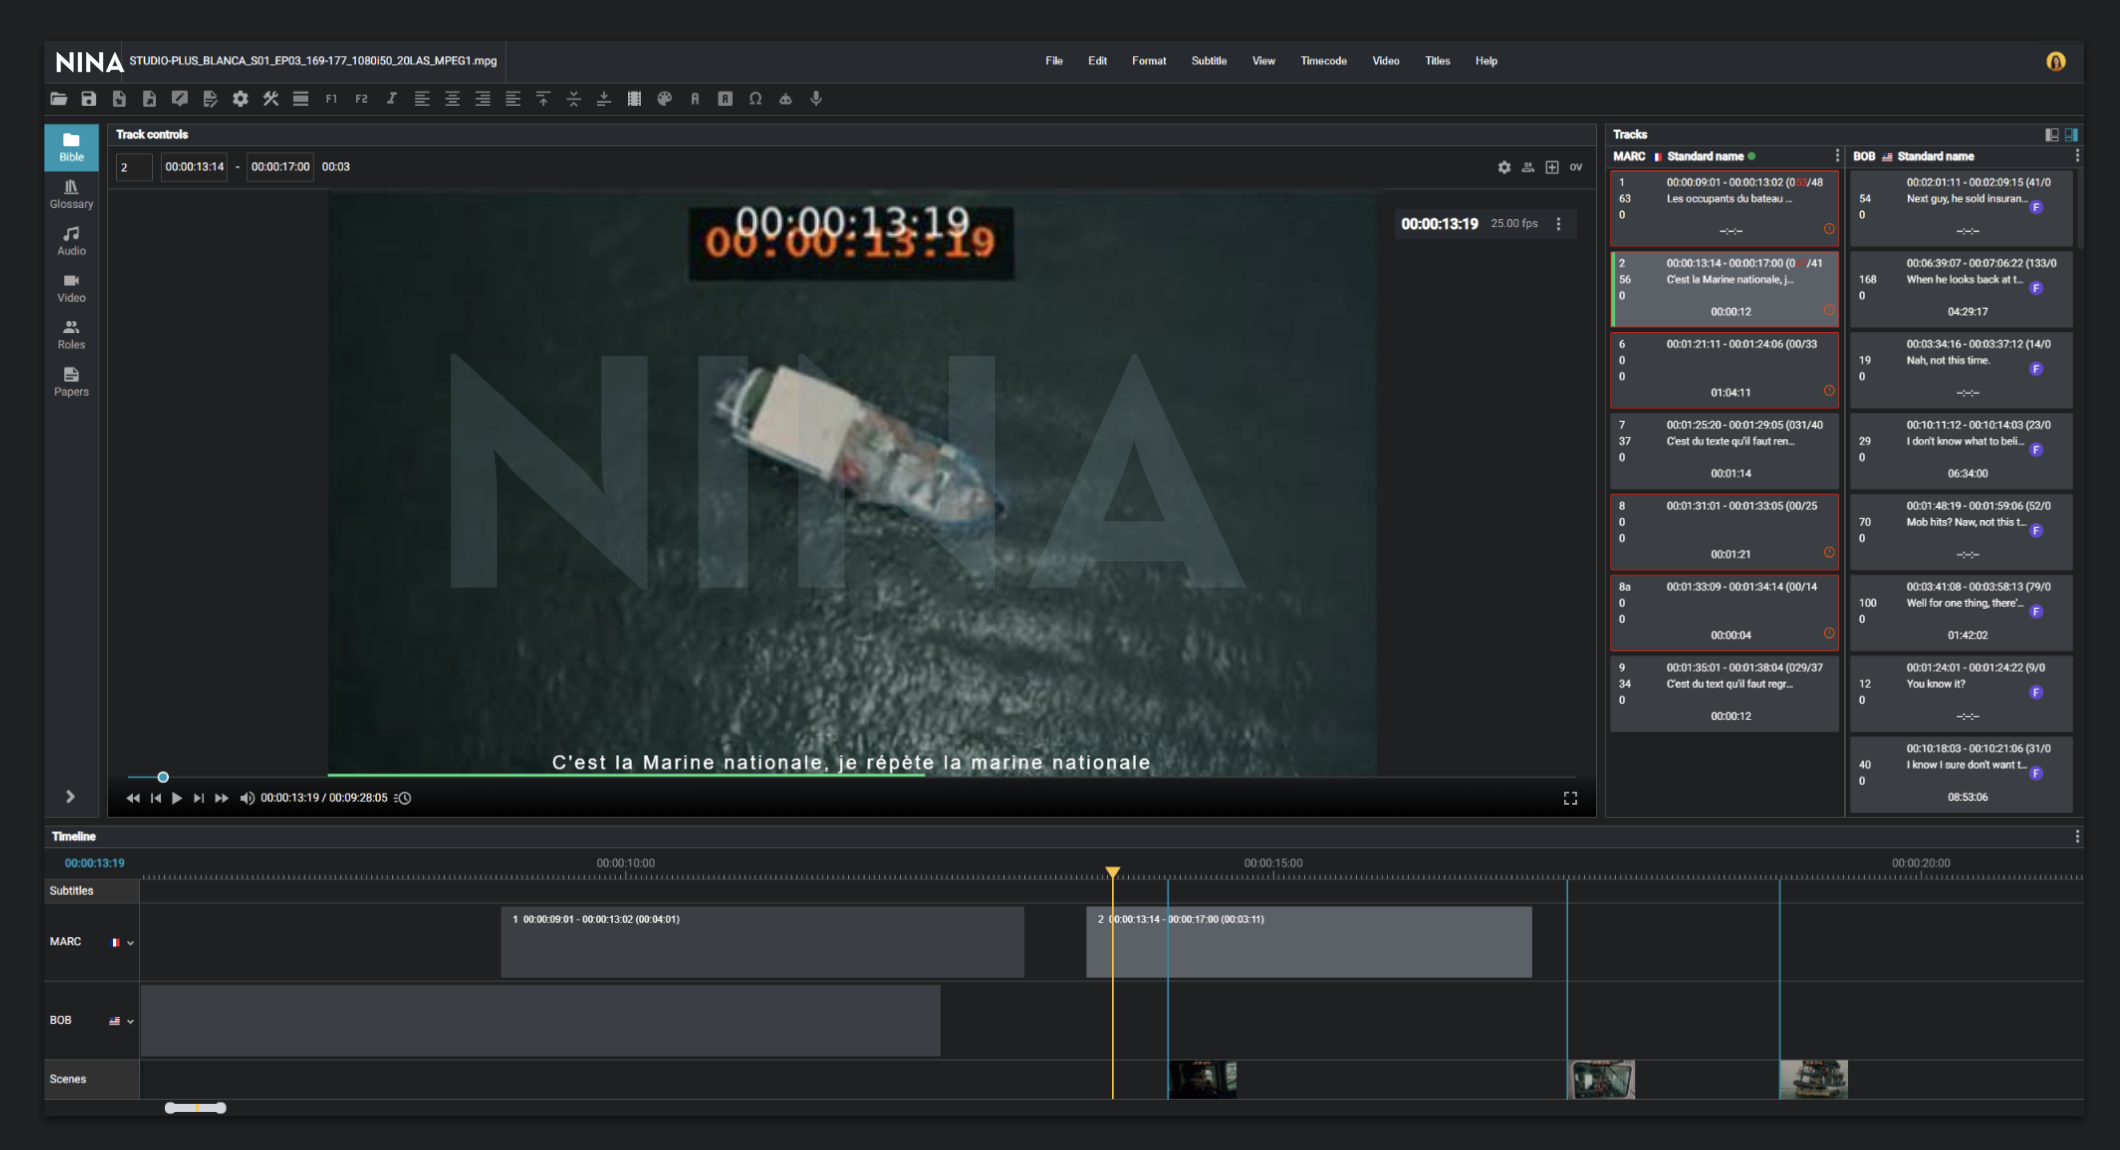Viewport: 2120px width, 1150px height.
Task: Expand the BOB track language dropdown
Action: click(130, 1022)
